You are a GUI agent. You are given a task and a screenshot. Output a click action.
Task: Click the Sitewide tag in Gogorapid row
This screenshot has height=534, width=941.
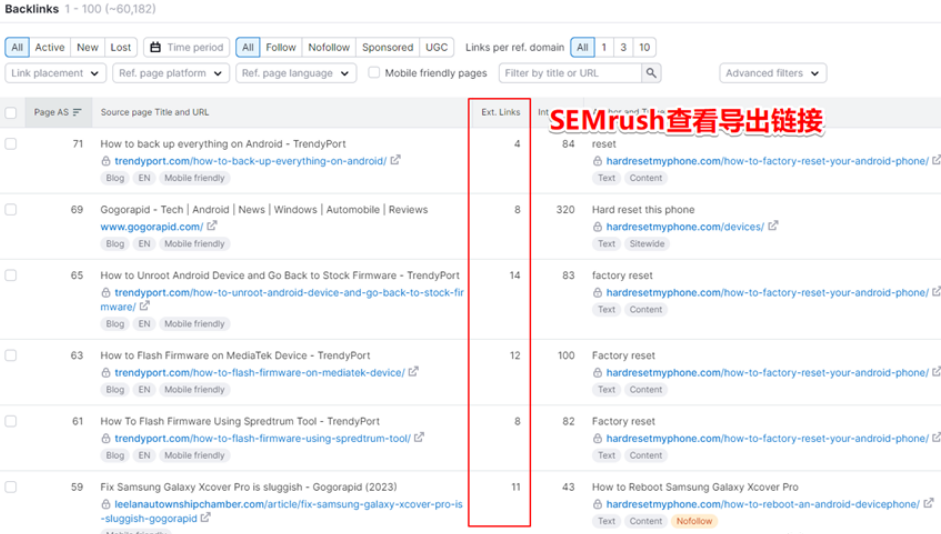[646, 244]
